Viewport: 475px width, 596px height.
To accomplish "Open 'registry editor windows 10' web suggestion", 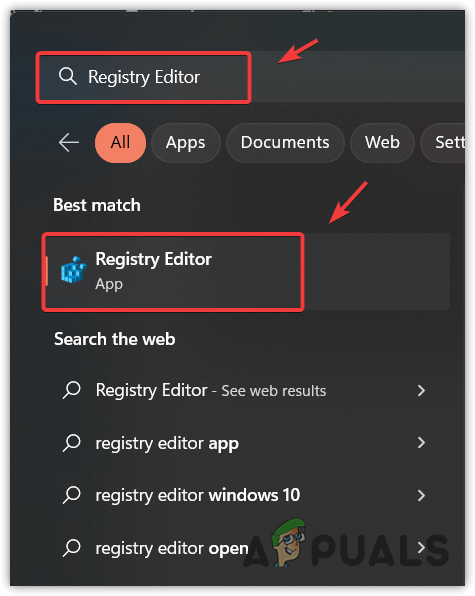I will (243, 495).
